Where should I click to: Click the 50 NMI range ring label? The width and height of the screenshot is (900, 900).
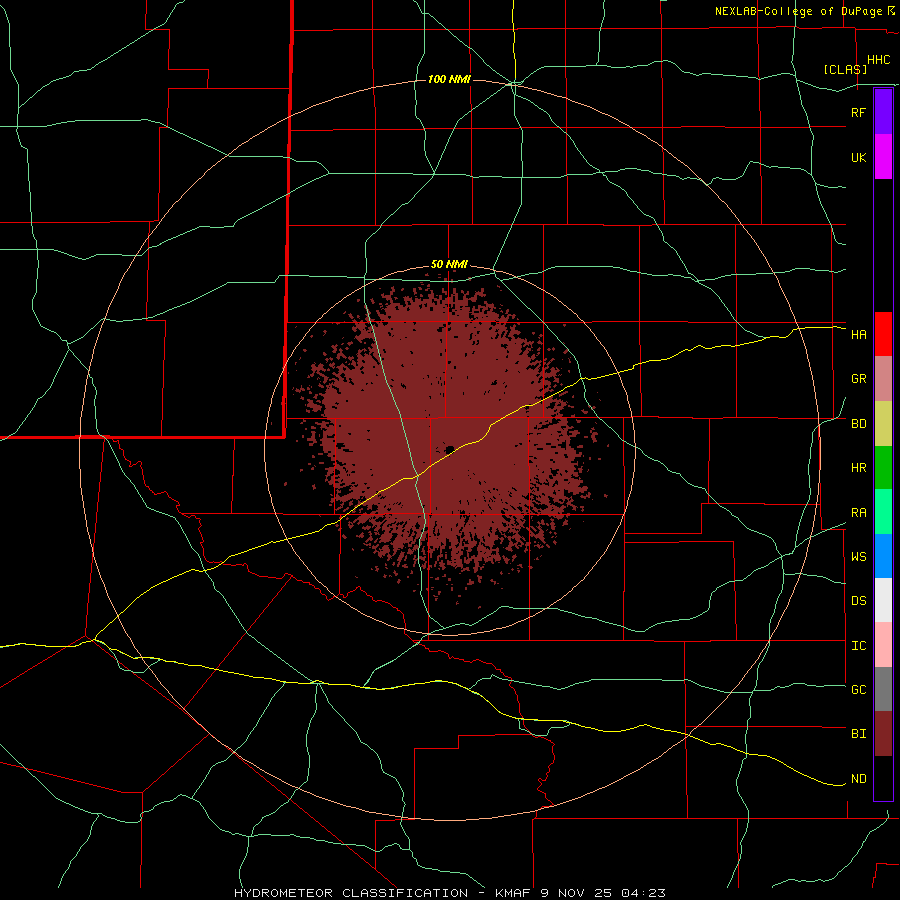click(449, 265)
